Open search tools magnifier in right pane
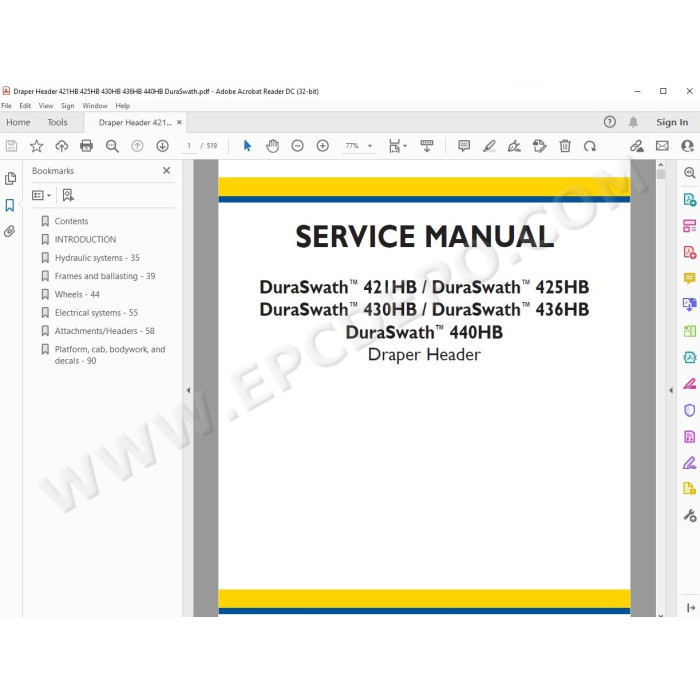The width and height of the screenshot is (700, 700). (690, 173)
